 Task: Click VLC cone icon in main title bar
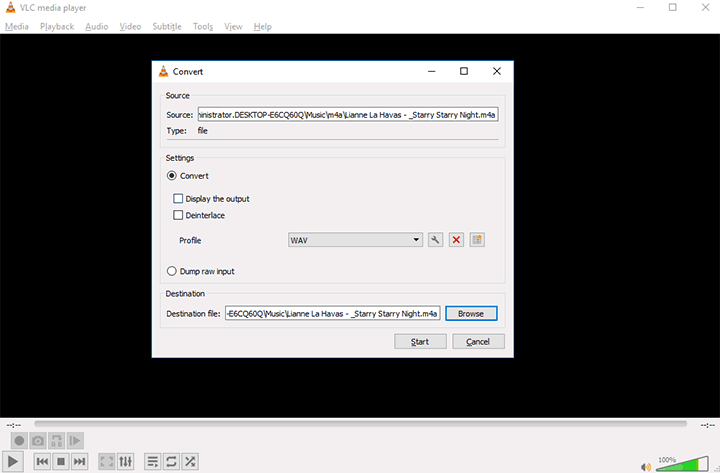pos(10,7)
